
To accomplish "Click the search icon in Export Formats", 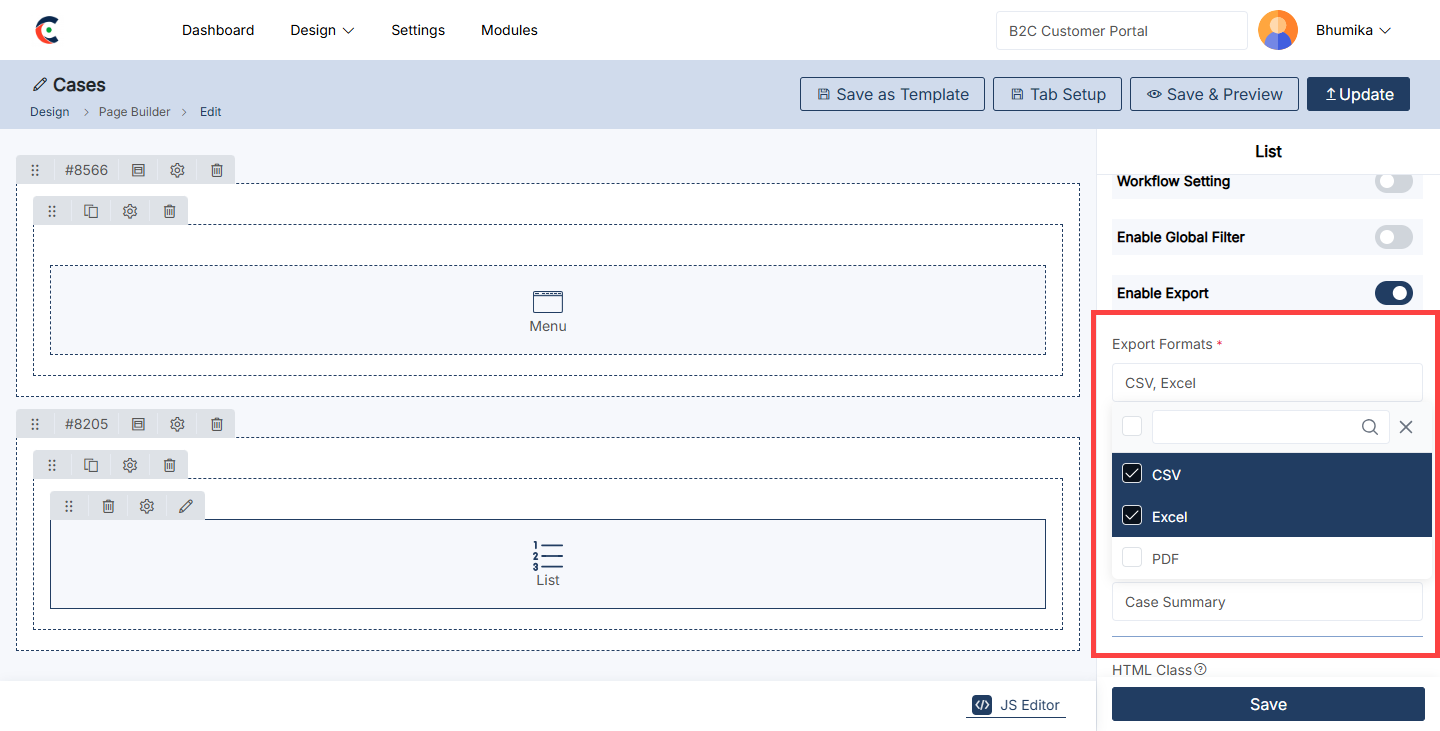I will point(1369,427).
